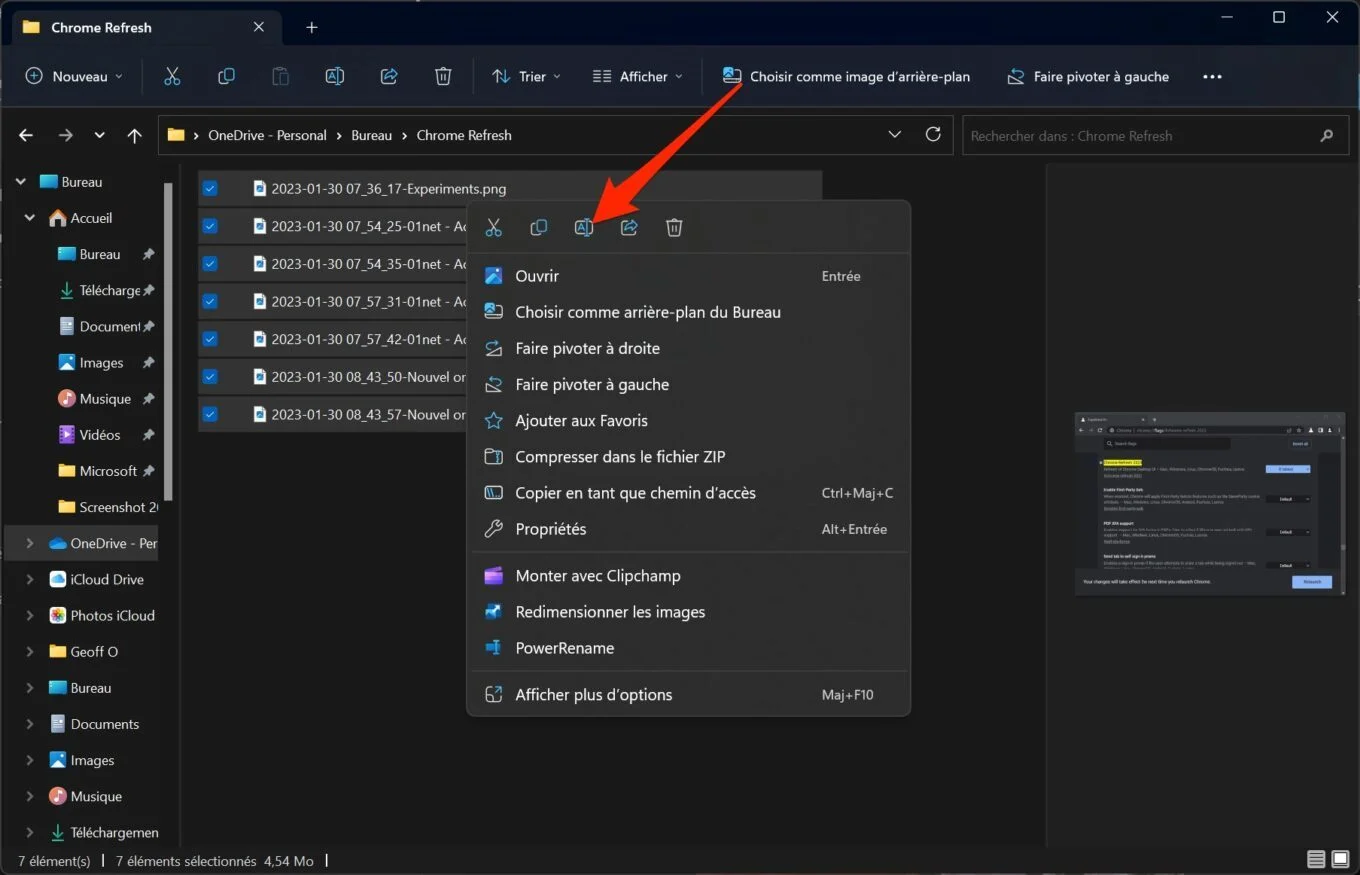Collapse the top Bureau tree node
The width and height of the screenshot is (1360, 875).
pos(20,182)
